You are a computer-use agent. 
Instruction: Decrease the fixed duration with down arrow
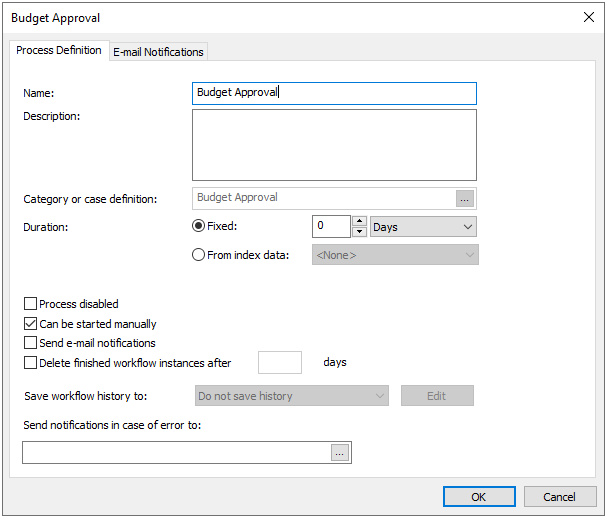(360, 232)
